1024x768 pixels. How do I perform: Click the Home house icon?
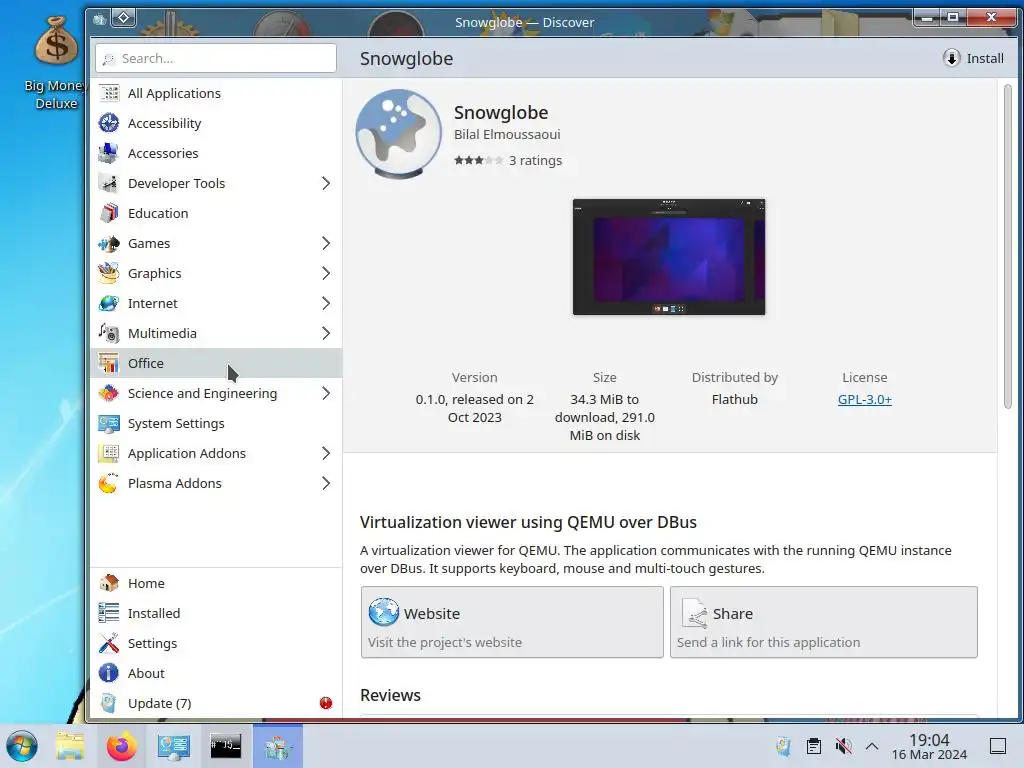pyautogui.click(x=109, y=583)
